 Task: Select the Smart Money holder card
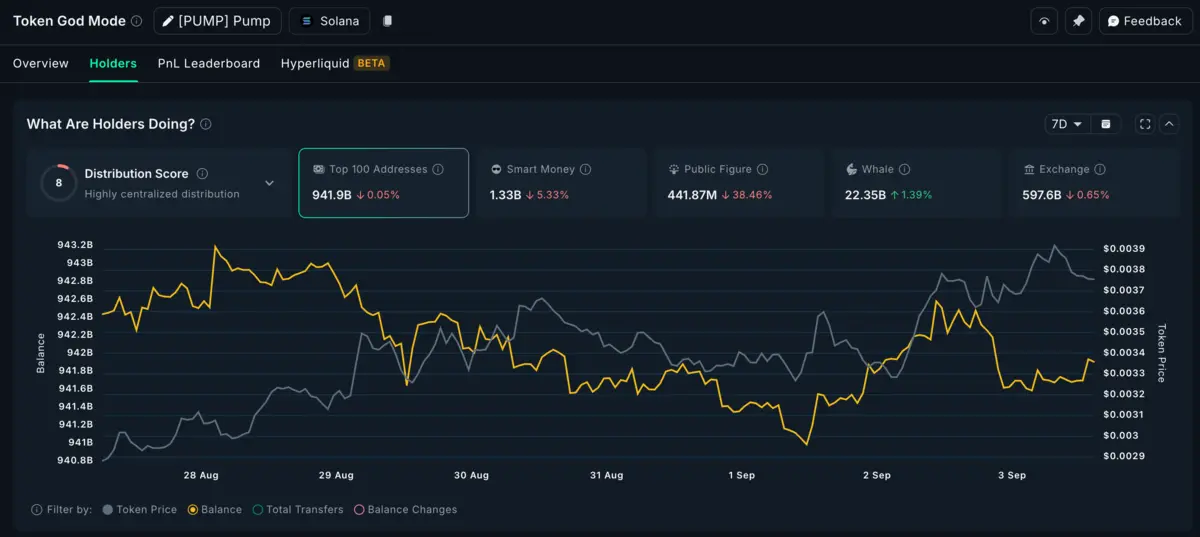561,183
